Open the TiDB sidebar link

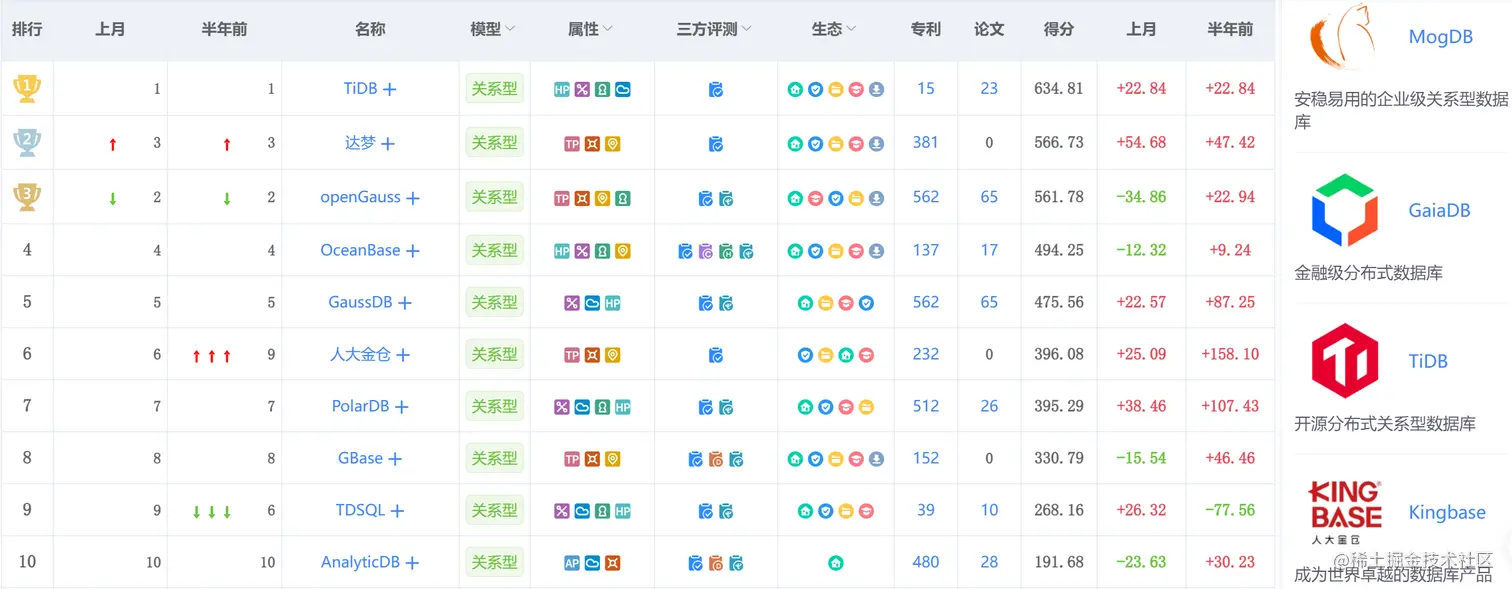pyautogui.click(x=1428, y=361)
